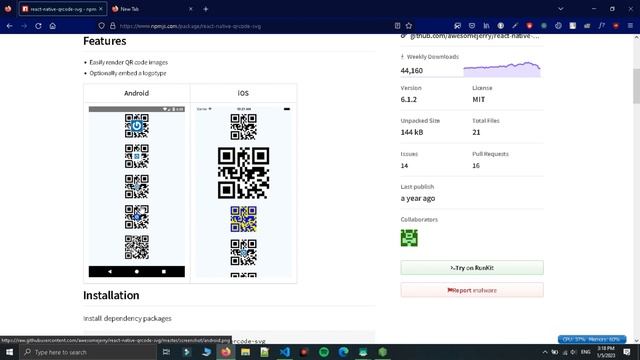Open the Pocket save icon in toolbar

[472, 26]
